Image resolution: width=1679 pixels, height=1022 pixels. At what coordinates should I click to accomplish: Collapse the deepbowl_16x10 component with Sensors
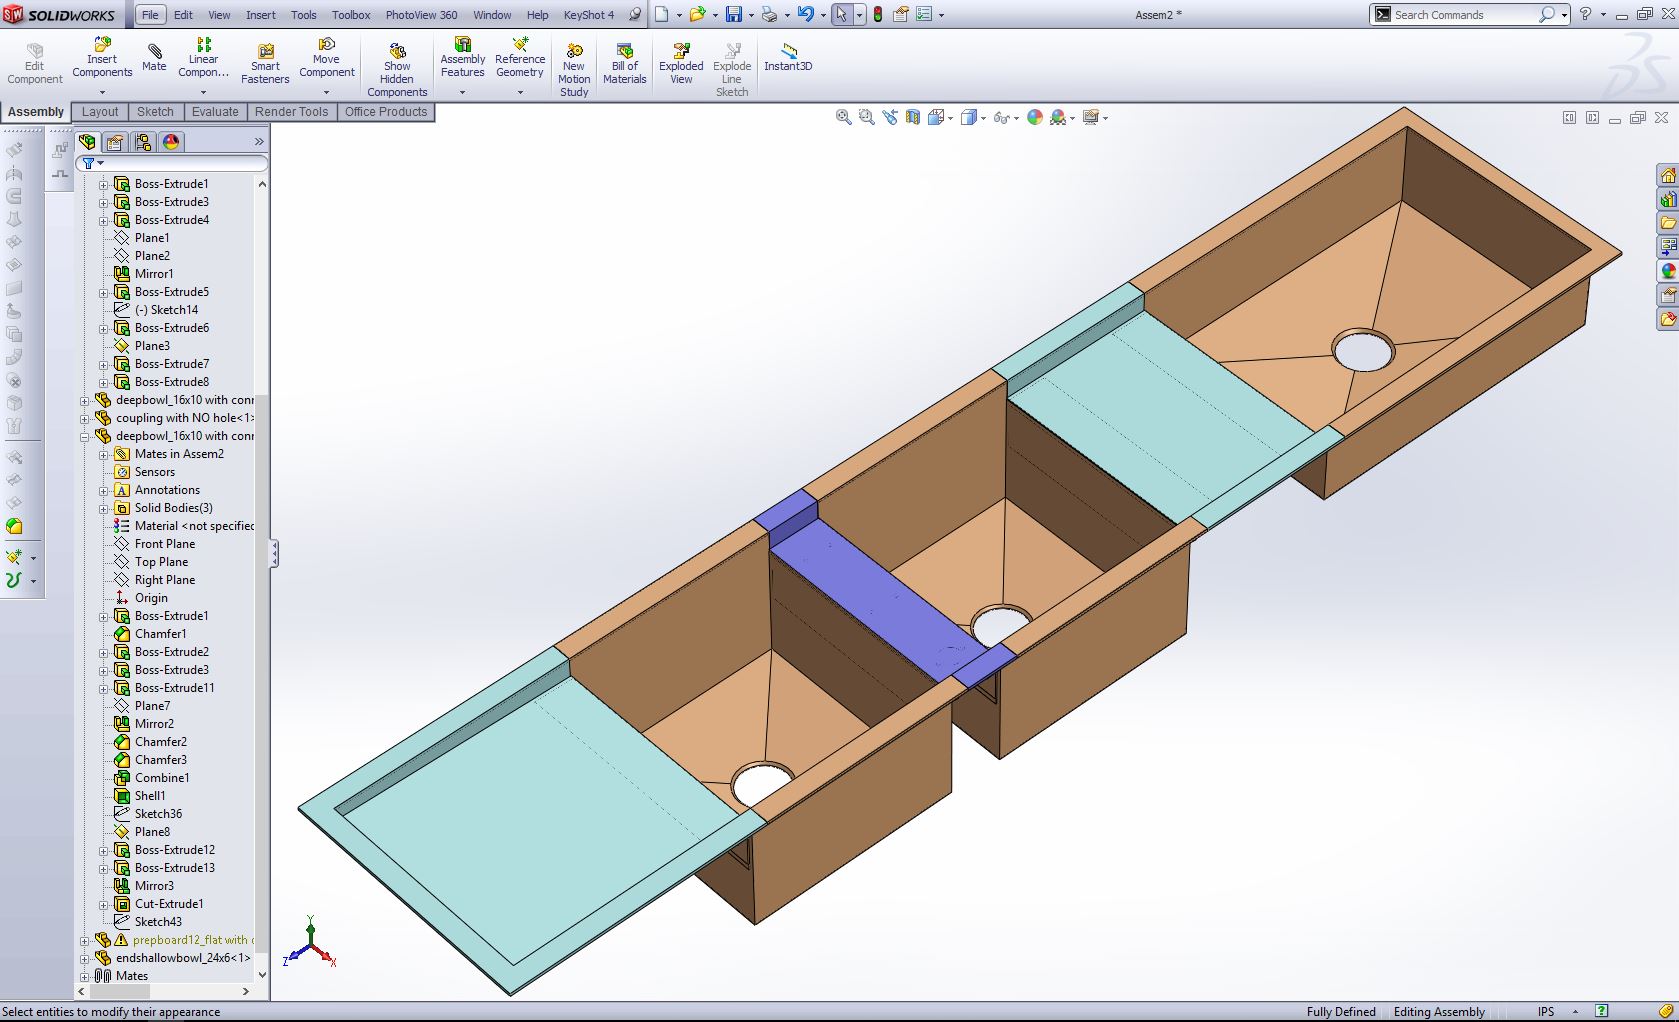pos(85,436)
